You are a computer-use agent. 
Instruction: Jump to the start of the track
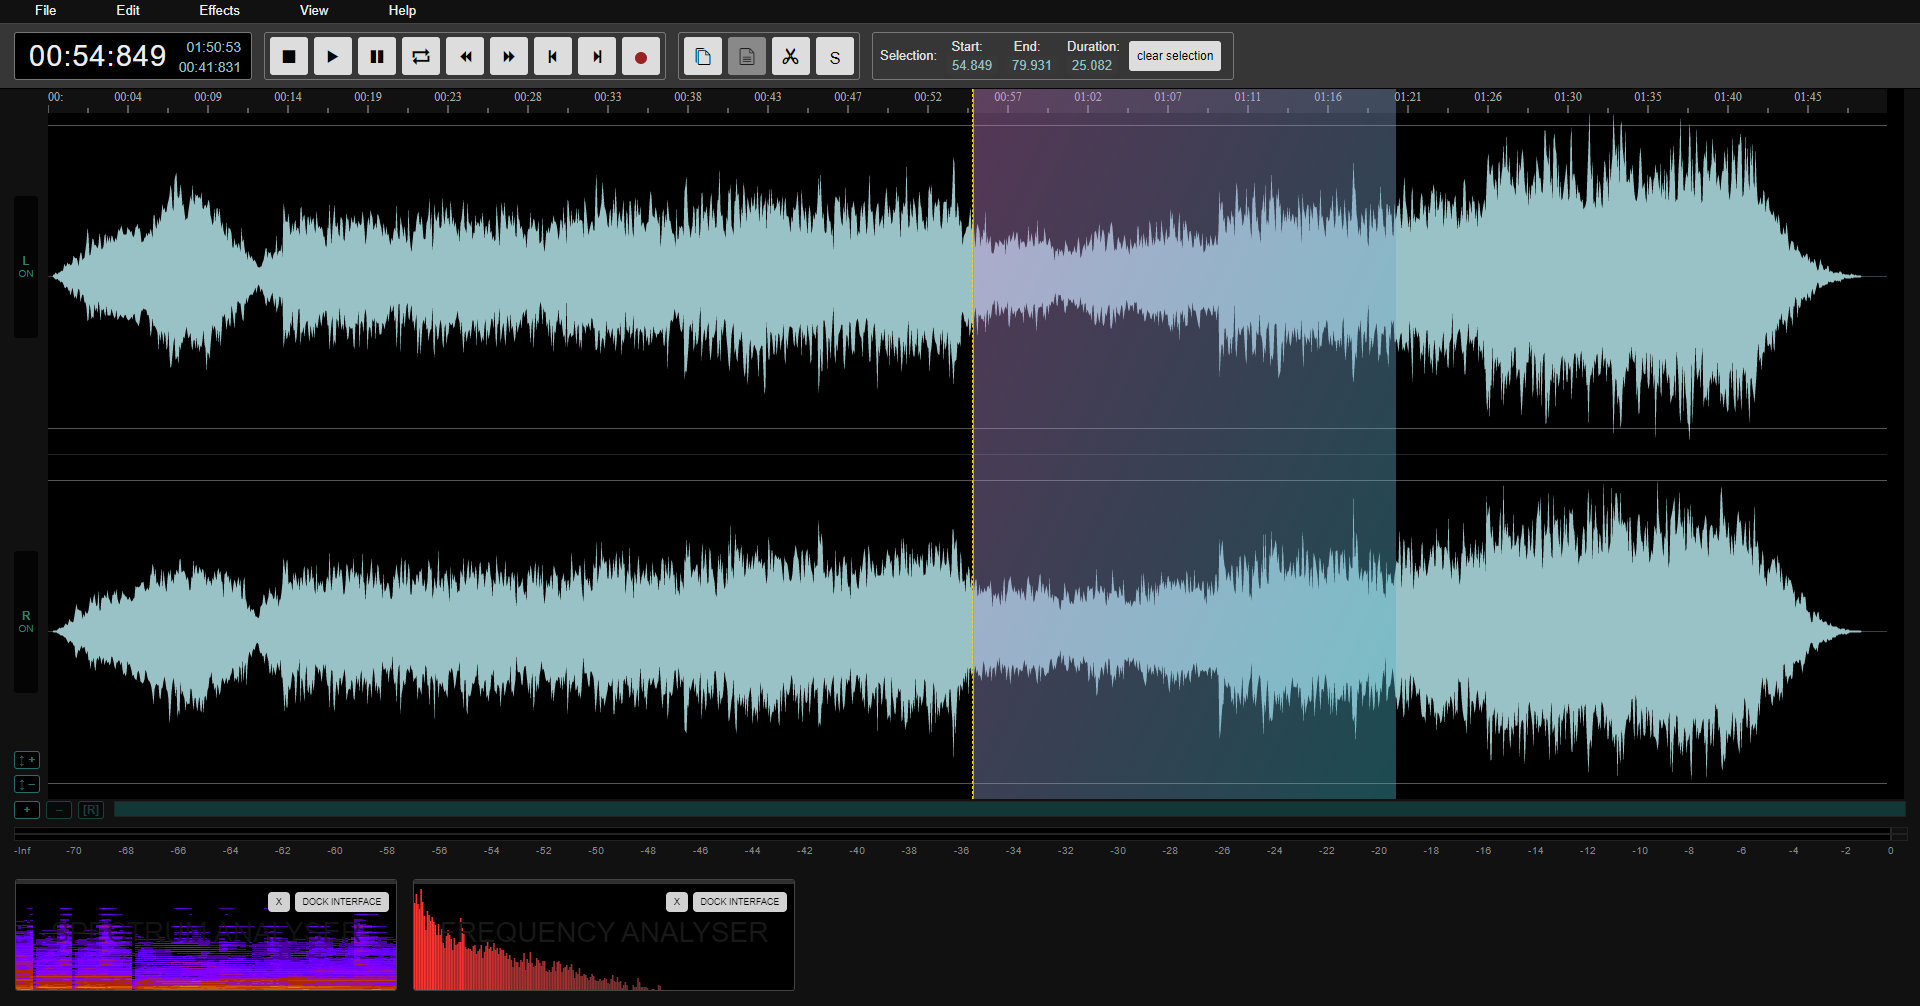tap(553, 56)
